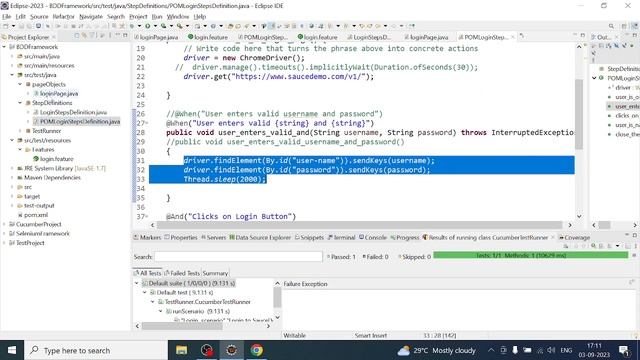
Task: Open the Coverage tab
Action: (574, 237)
